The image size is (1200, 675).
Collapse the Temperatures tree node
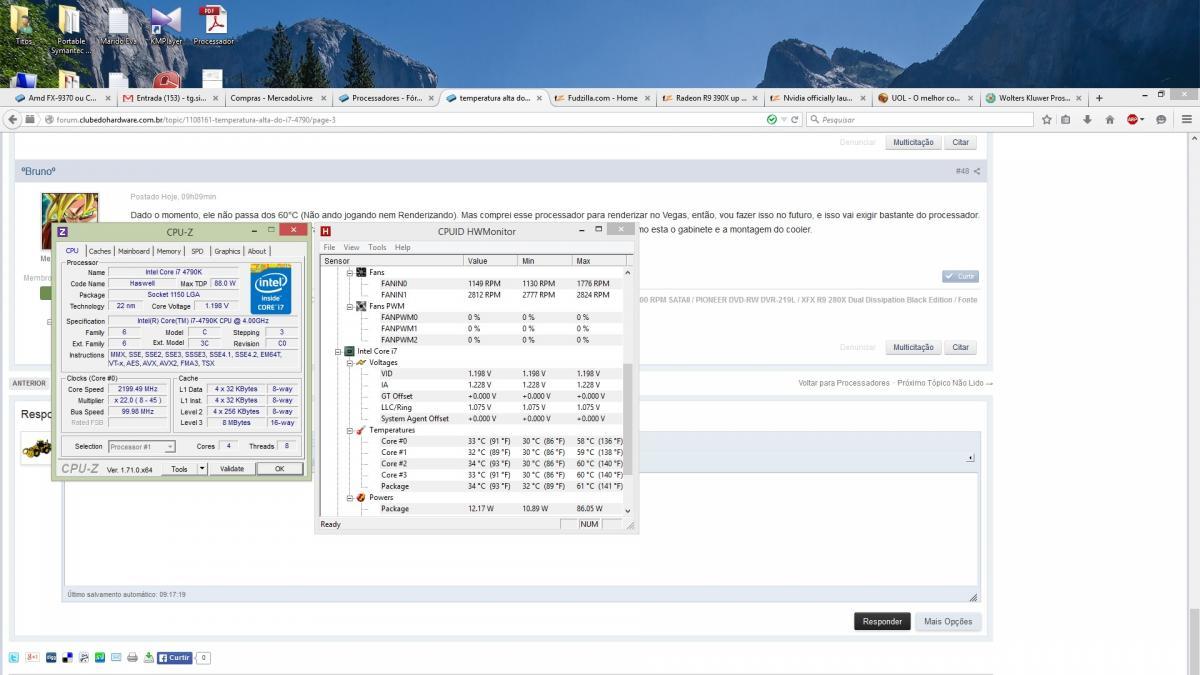point(350,430)
